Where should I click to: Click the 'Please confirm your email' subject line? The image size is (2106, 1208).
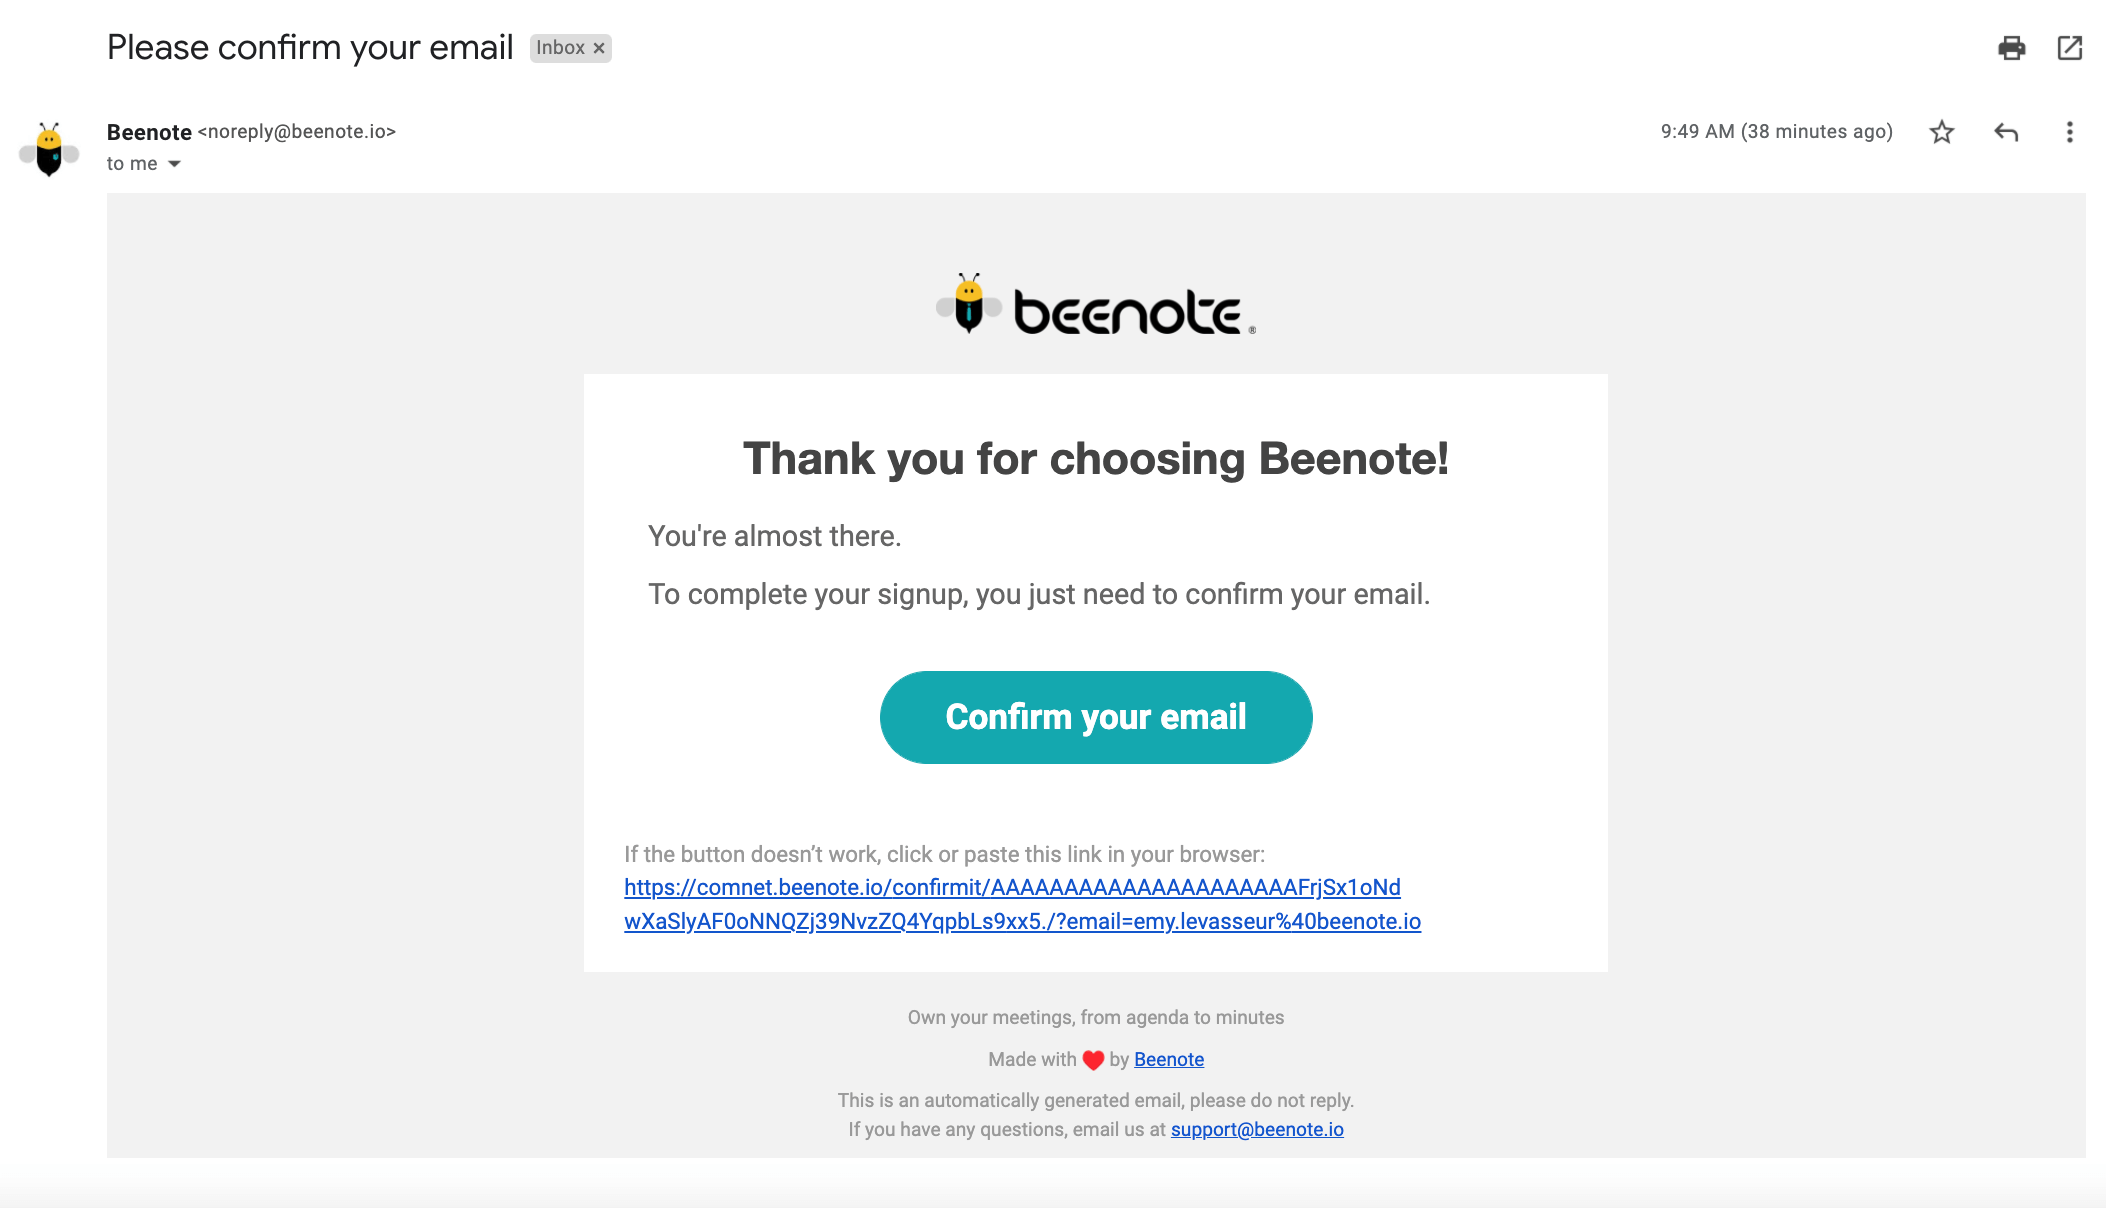click(310, 47)
